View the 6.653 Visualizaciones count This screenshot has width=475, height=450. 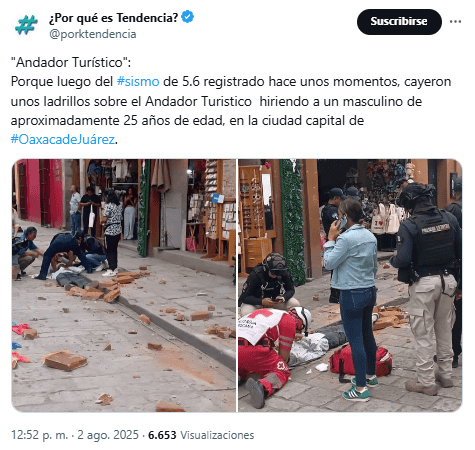[x=201, y=435]
